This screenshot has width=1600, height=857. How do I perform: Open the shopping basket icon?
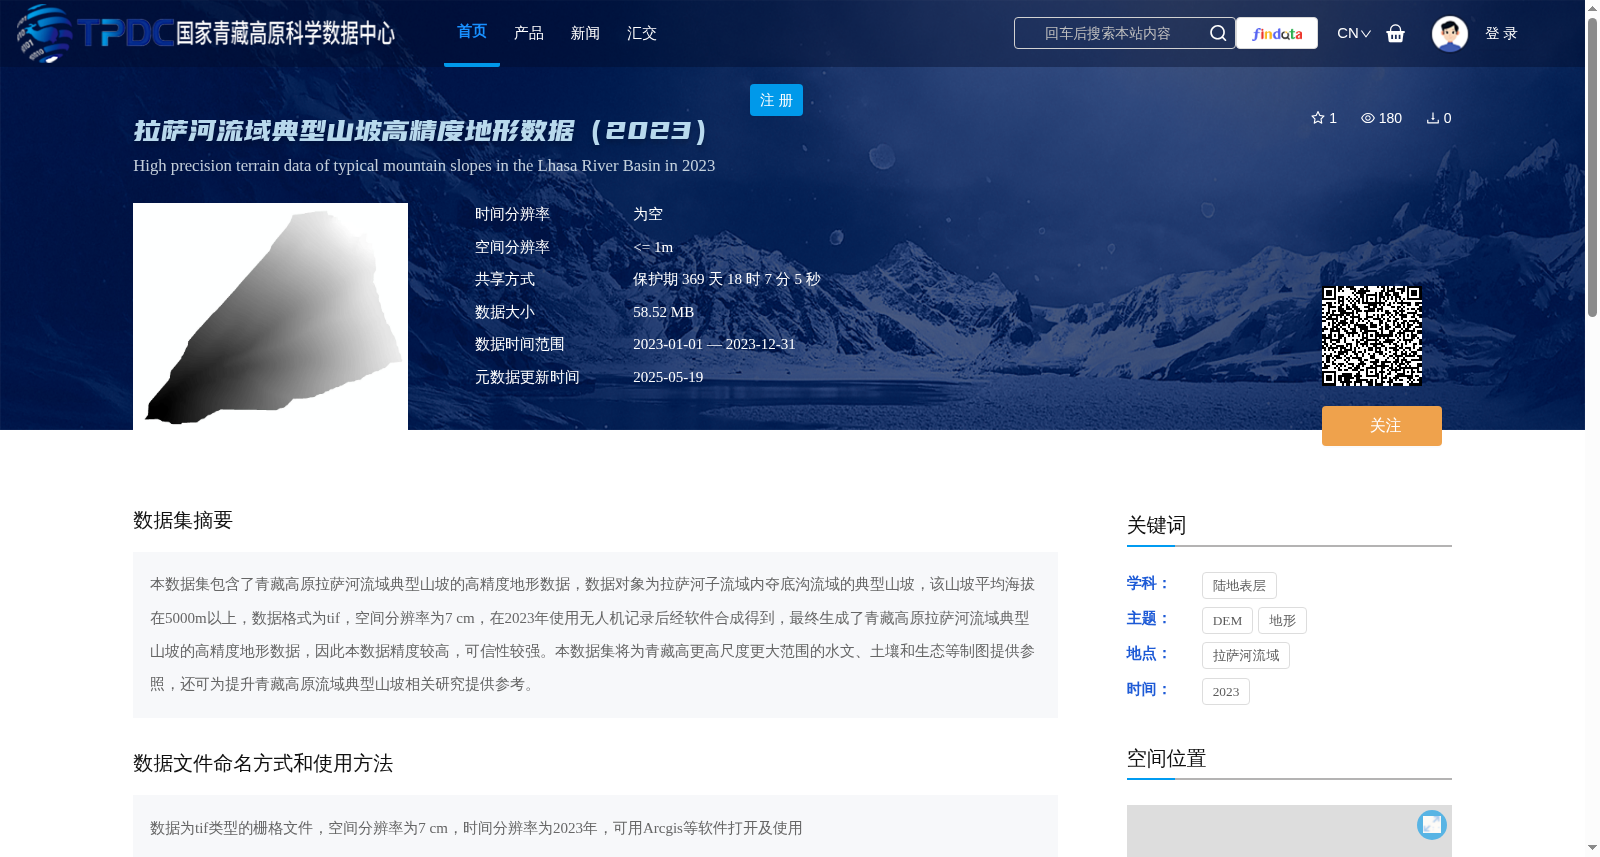click(x=1396, y=33)
